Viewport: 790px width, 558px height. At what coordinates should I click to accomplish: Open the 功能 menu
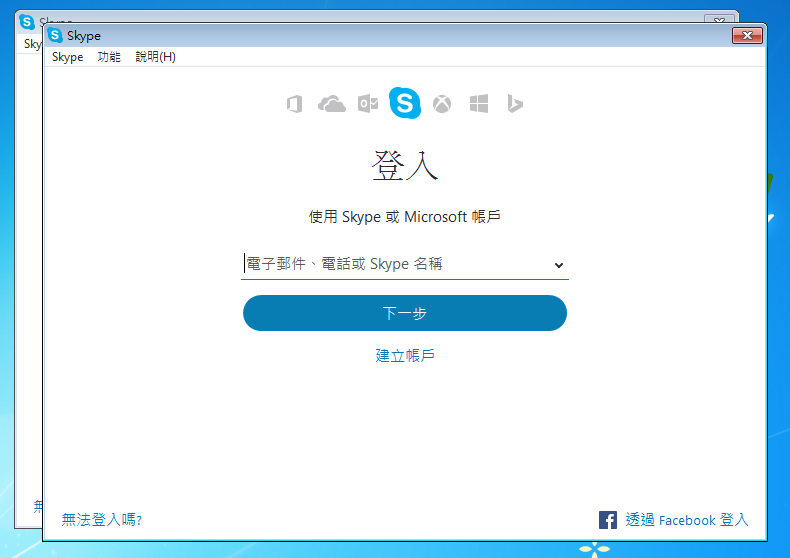point(109,57)
